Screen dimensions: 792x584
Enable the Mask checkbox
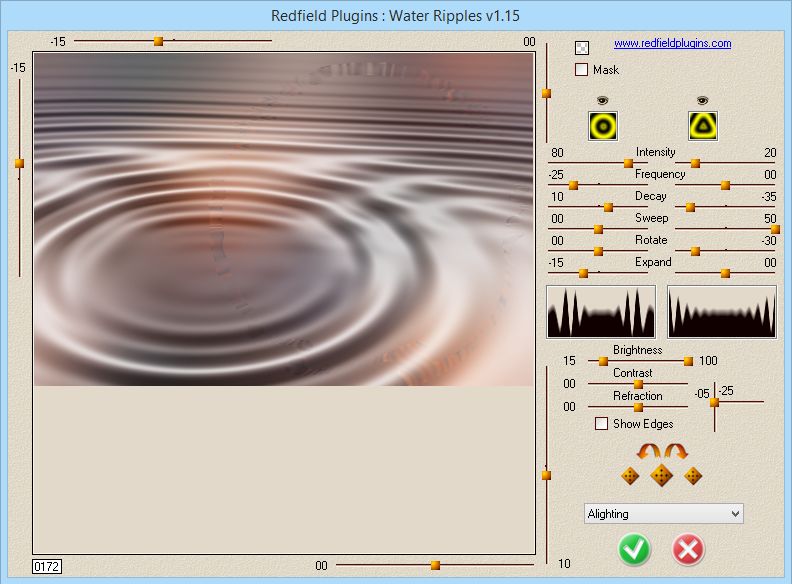pos(581,69)
